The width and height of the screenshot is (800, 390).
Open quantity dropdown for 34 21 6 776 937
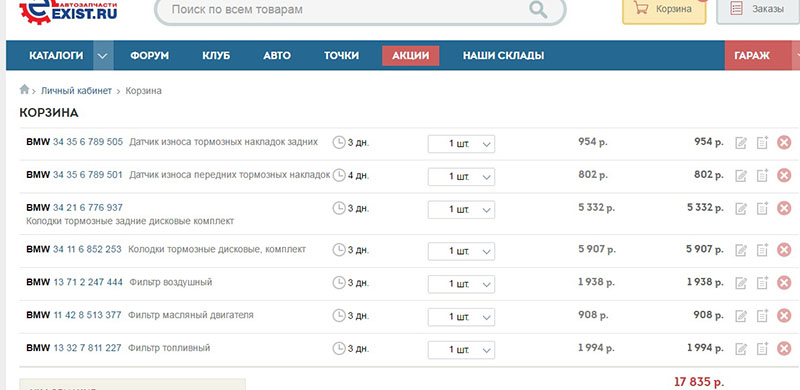[x=461, y=209]
